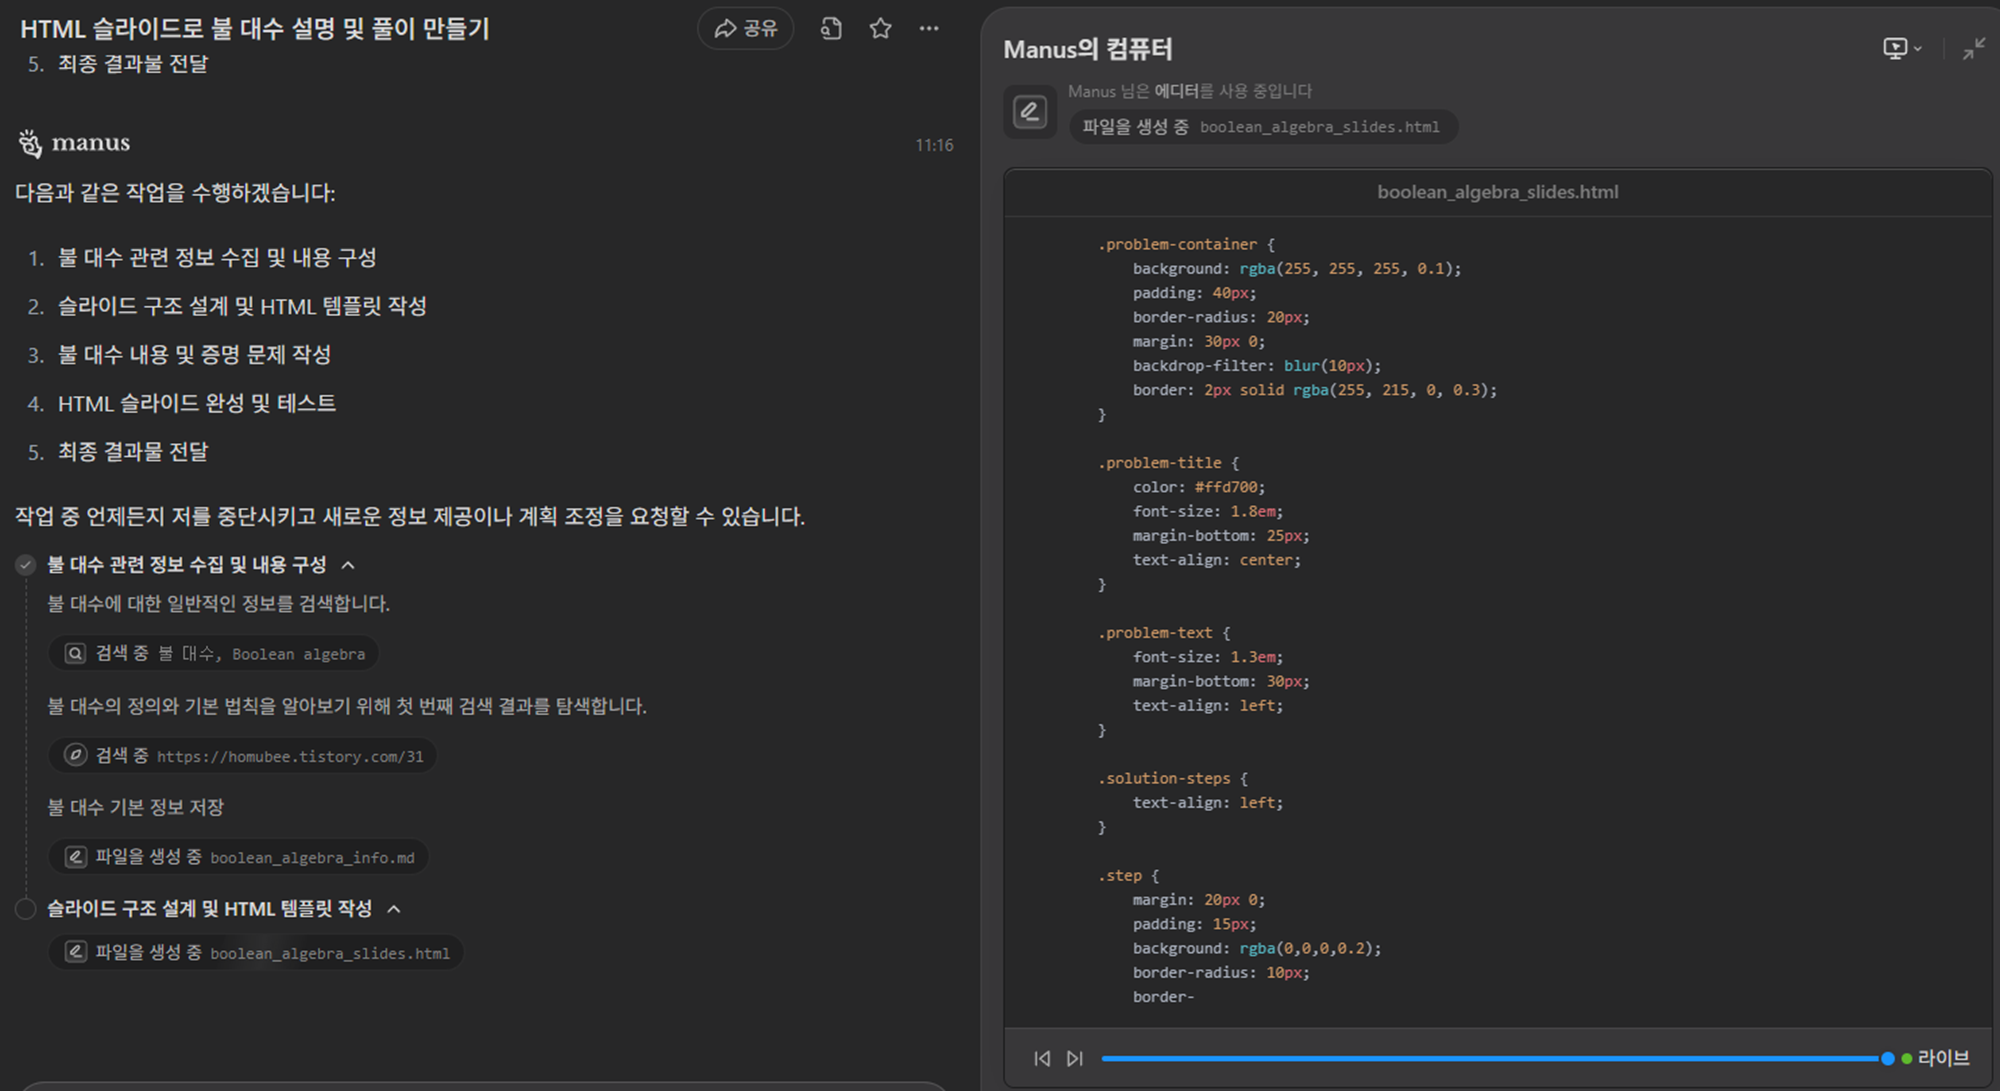This screenshot has width=2000, height=1091.
Task: Collapse the 불 대수 관련 정보 수집 section
Action: [349, 564]
